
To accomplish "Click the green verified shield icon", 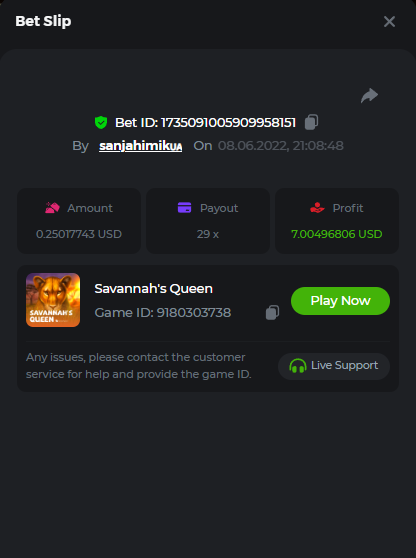I will (x=101, y=122).
